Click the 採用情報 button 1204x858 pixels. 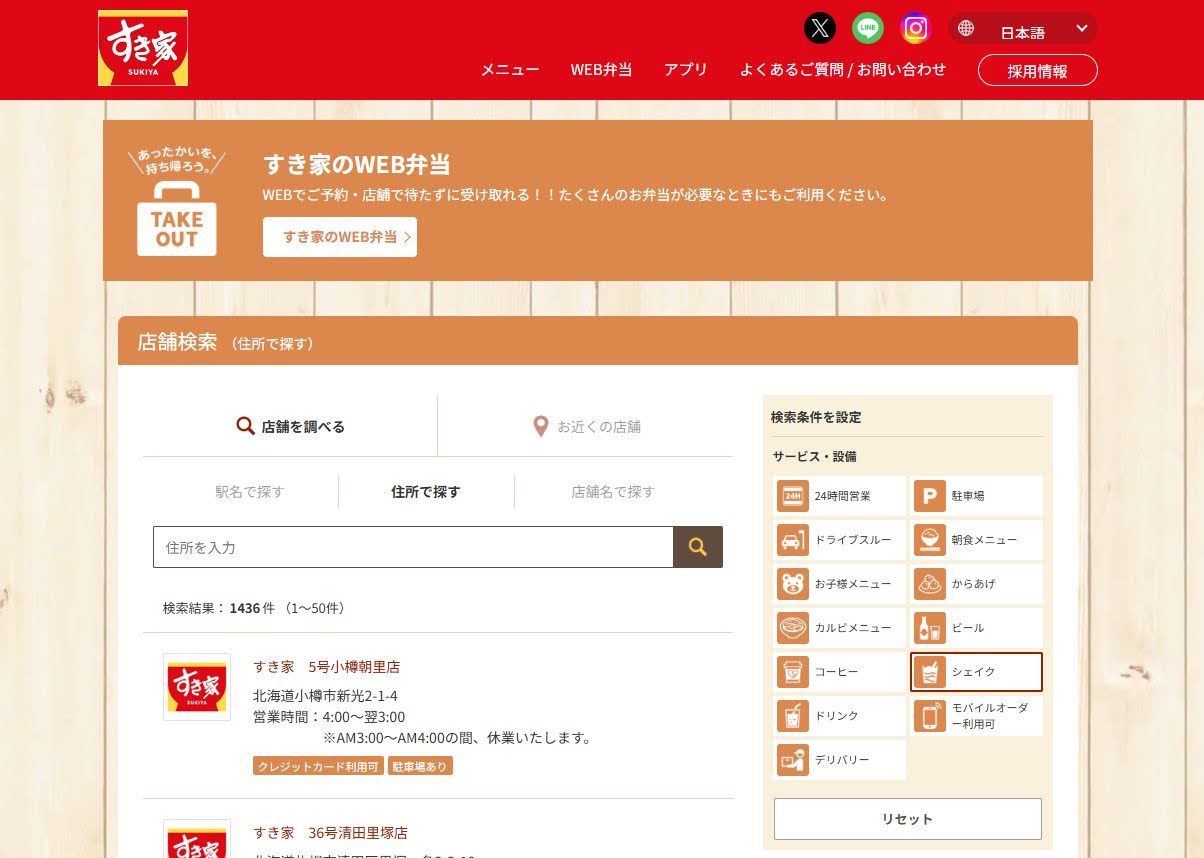(x=1037, y=71)
